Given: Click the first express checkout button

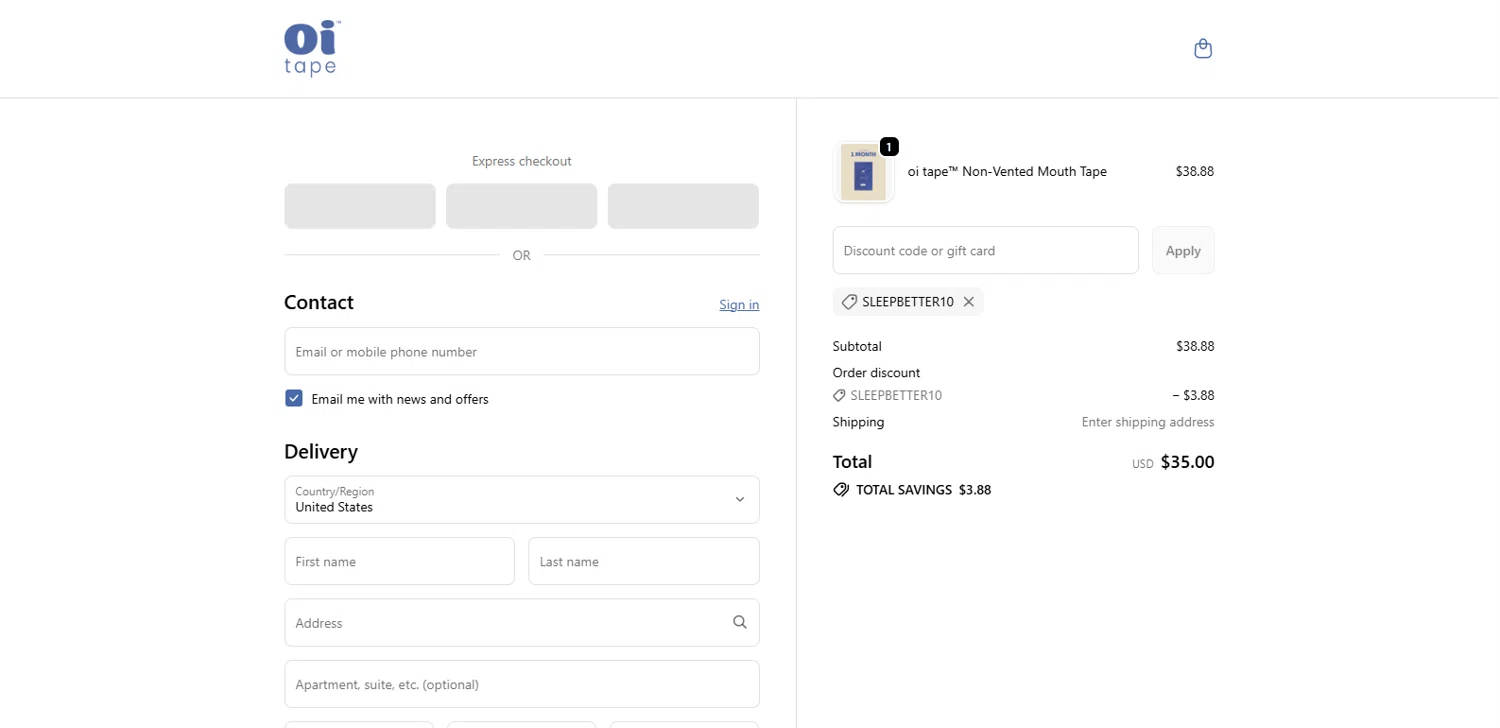Looking at the screenshot, I should coord(360,206).
